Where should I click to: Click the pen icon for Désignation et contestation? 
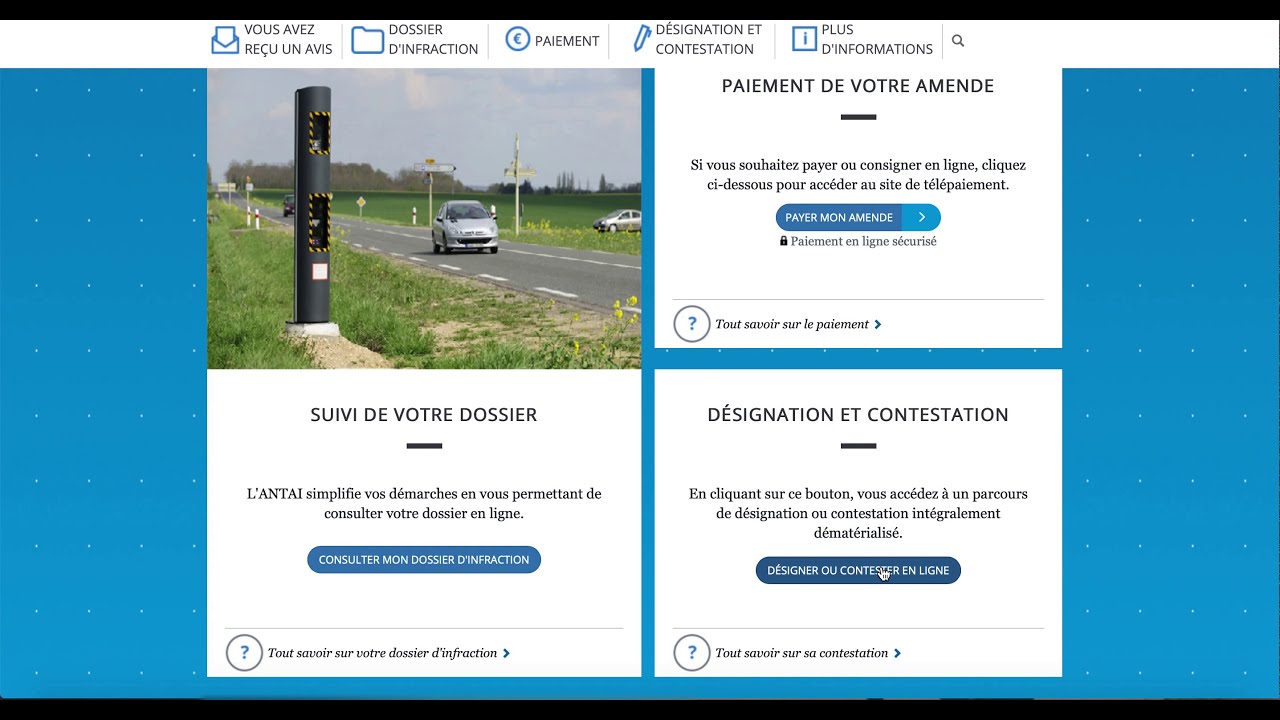coord(641,39)
